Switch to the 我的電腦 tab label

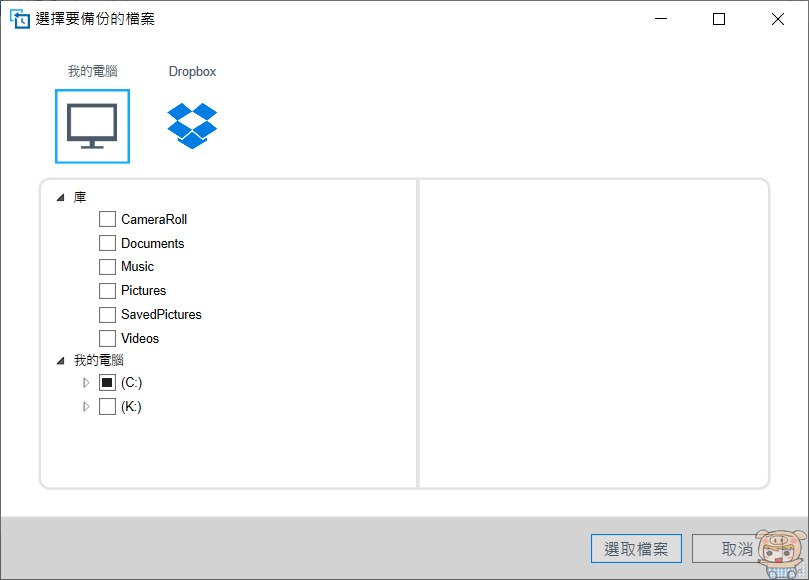92,71
